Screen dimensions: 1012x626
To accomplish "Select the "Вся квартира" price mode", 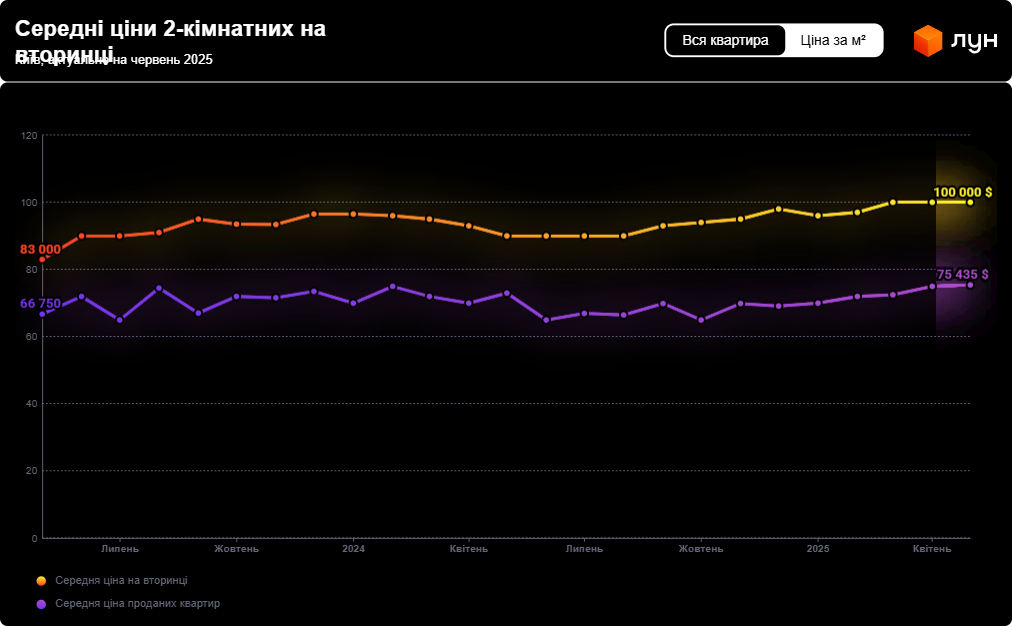I will [x=725, y=40].
